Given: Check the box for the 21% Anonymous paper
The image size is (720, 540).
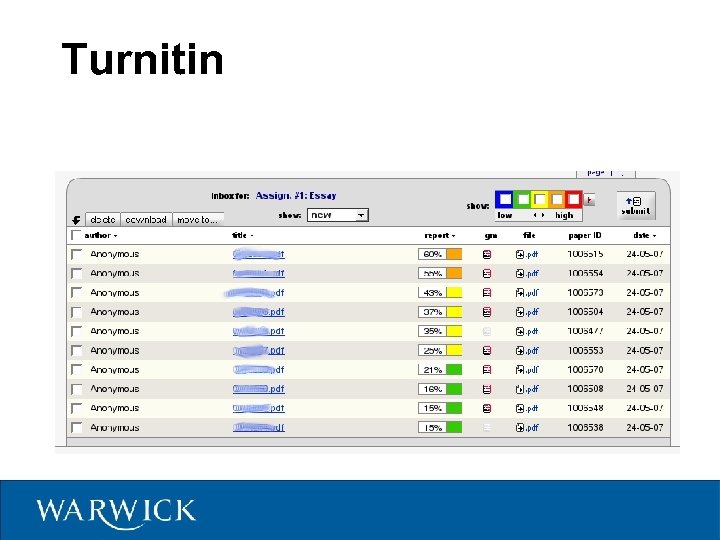Looking at the screenshot, I should pos(76,370).
